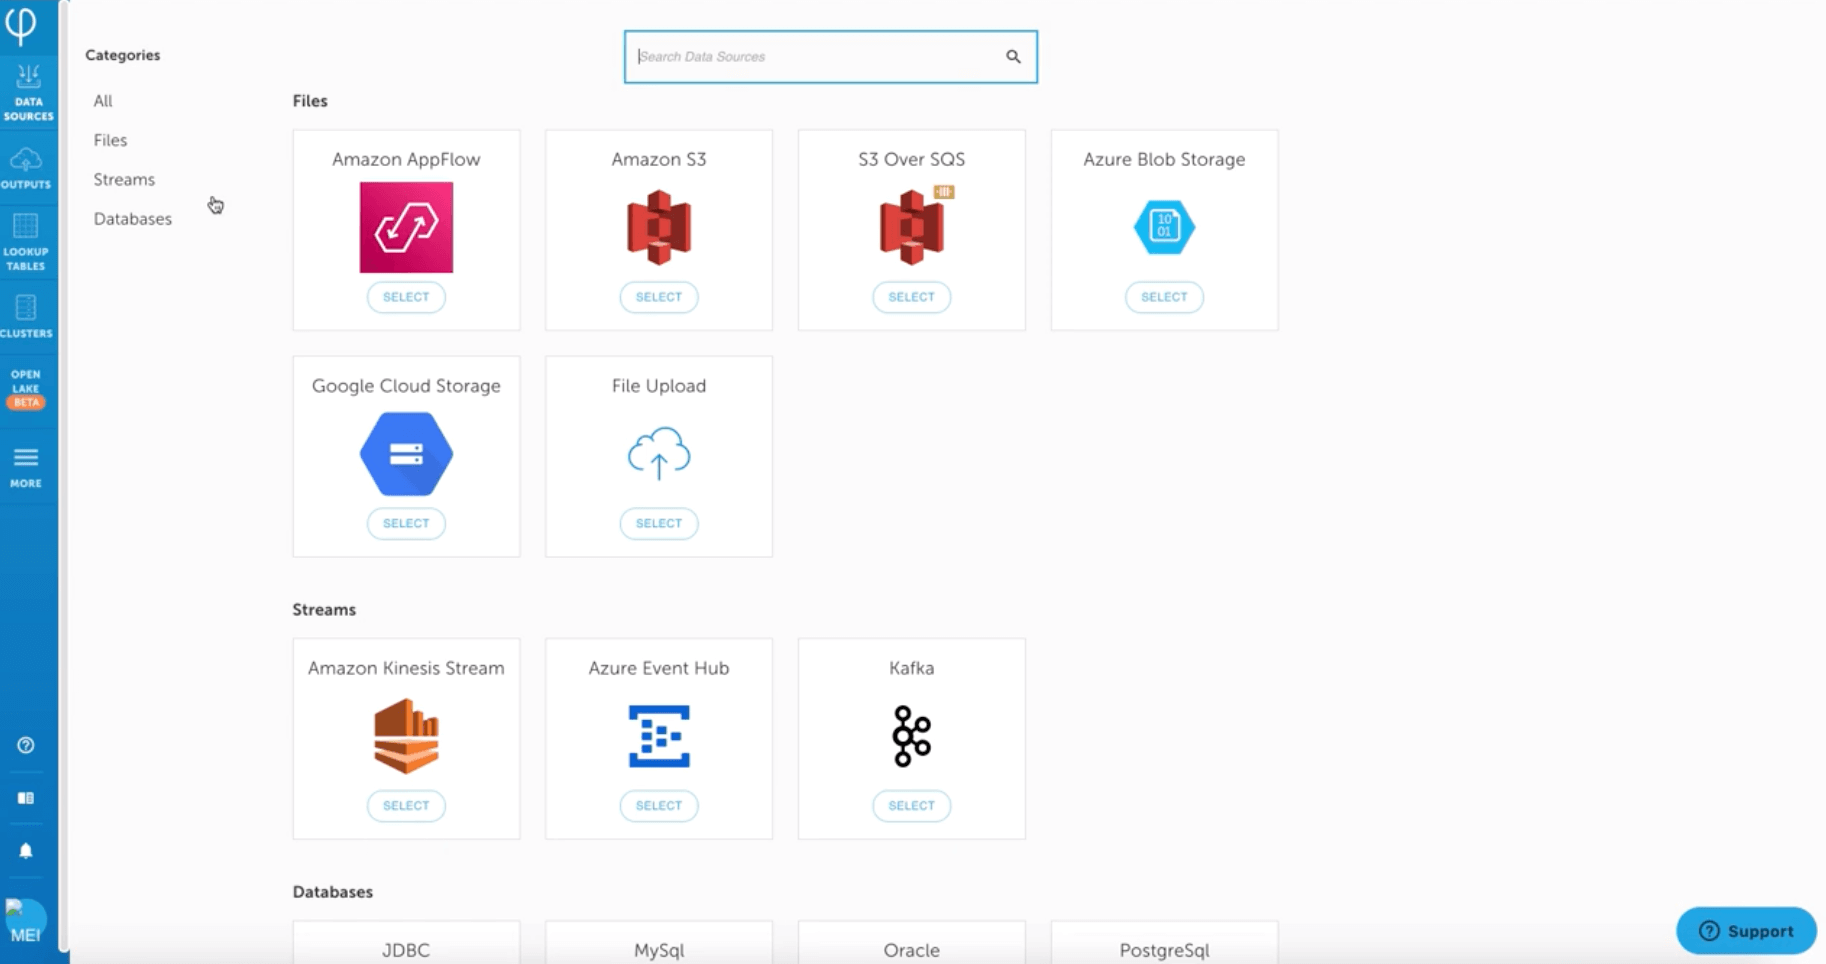Image resolution: width=1826 pixels, height=964 pixels.
Task: Click the Upsolver logo at top
Action: (x=21, y=24)
